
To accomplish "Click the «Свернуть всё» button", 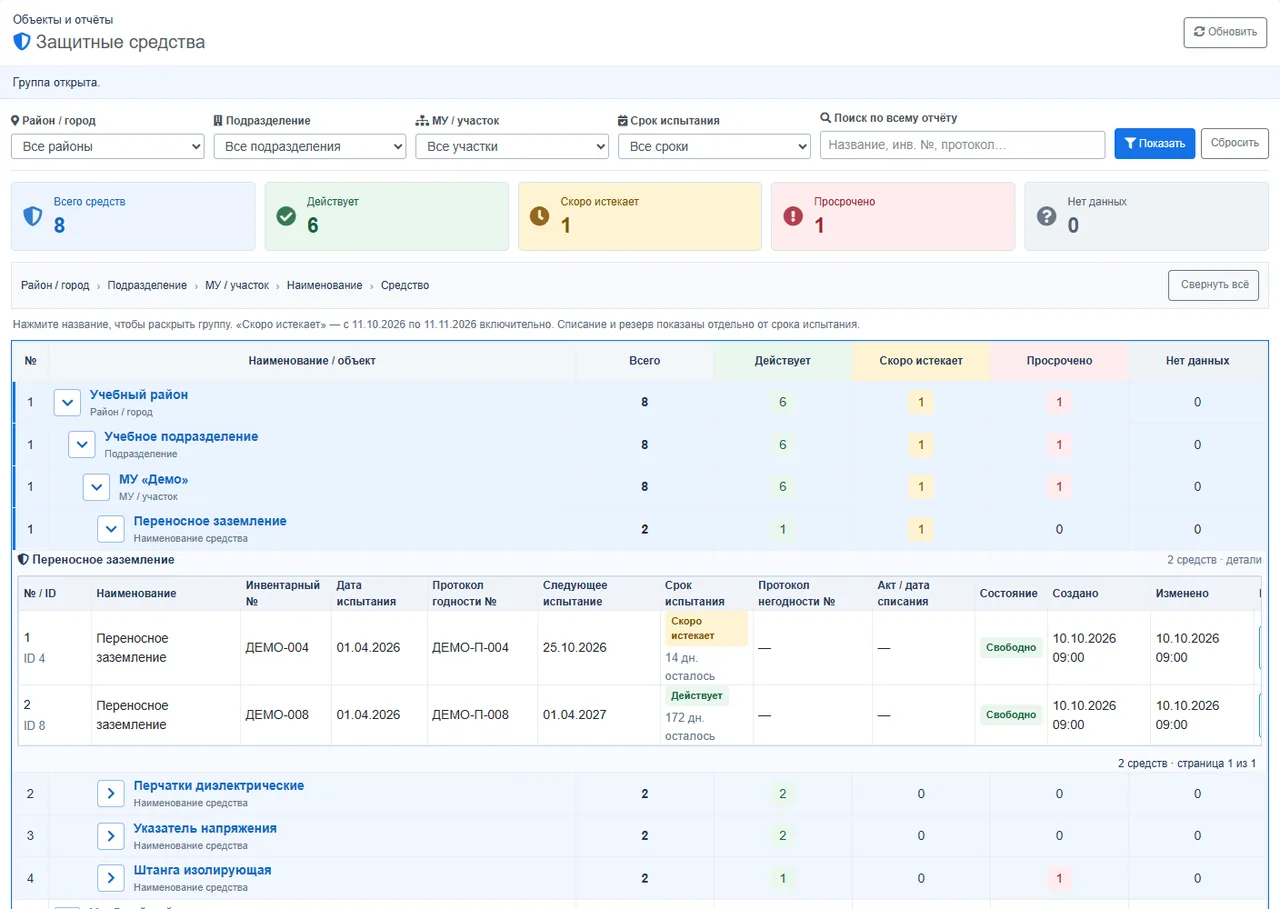I will coord(1214,285).
